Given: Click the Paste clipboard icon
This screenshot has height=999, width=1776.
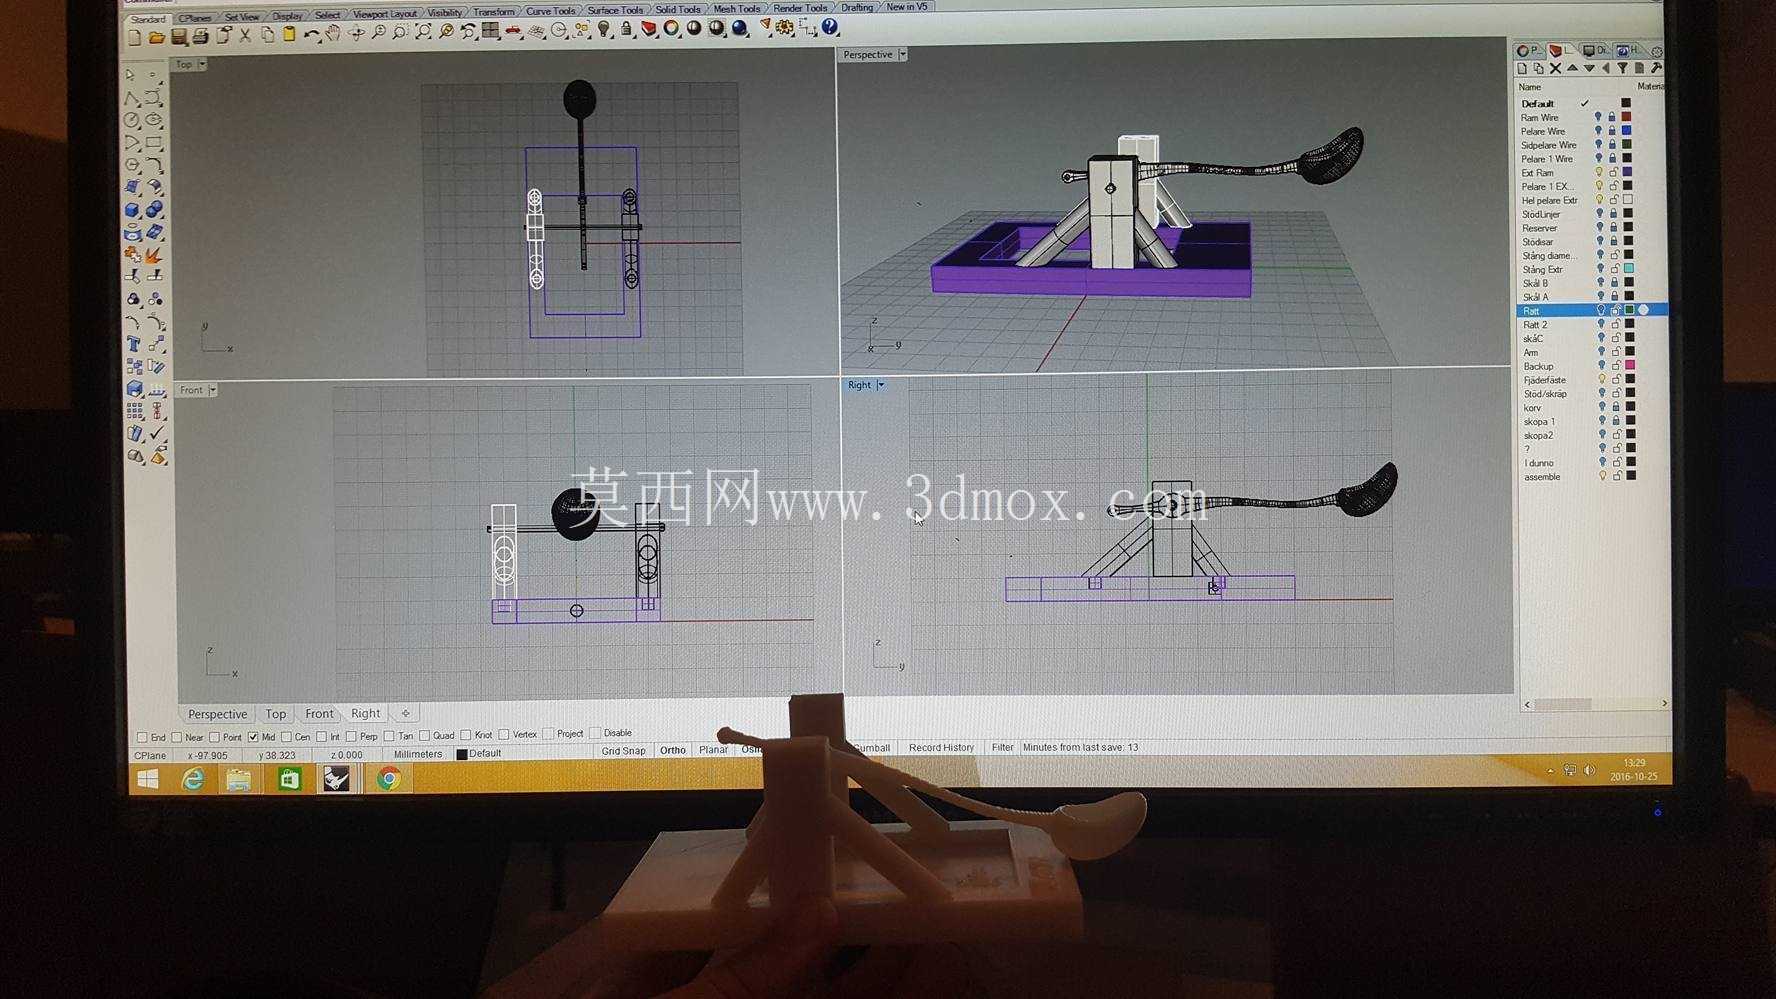Looking at the screenshot, I should tap(289, 35).
